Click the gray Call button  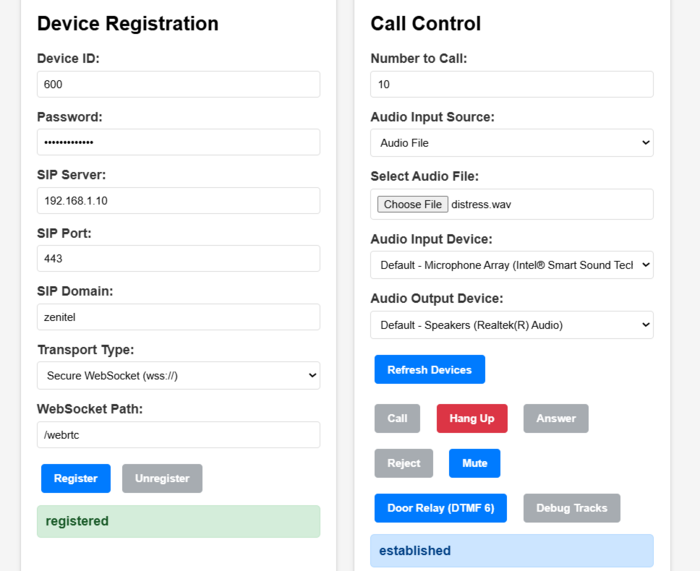click(x=397, y=418)
